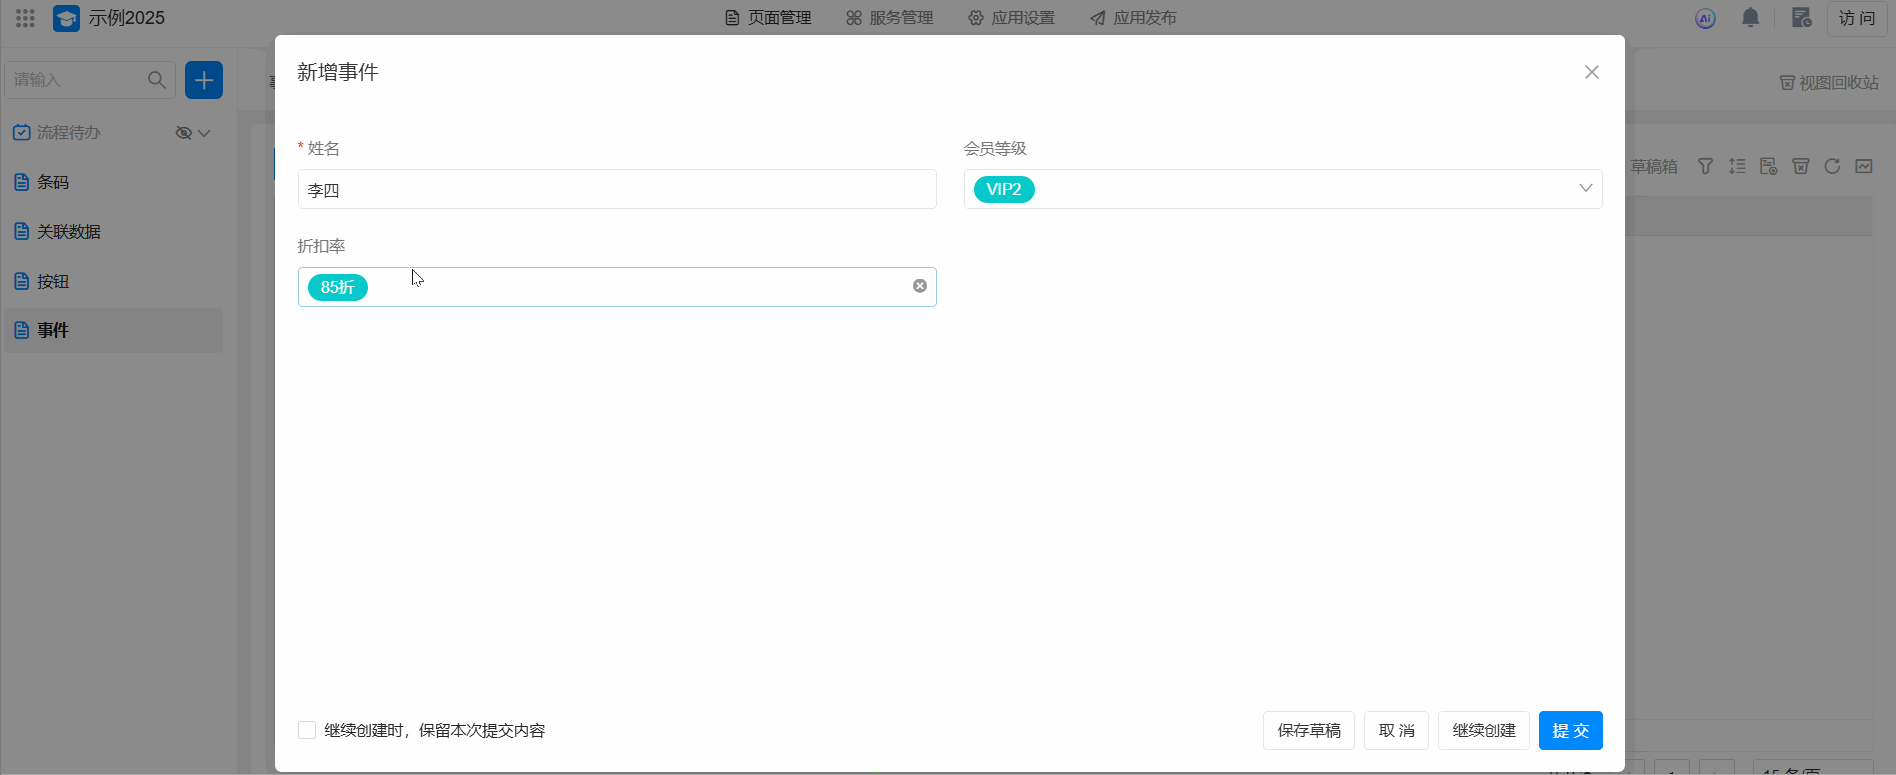Image resolution: width=1896 pixels, height=775 pixels.
Task: Click the refresh icon in table toolbar
Action: click(x=1832, y=166)
